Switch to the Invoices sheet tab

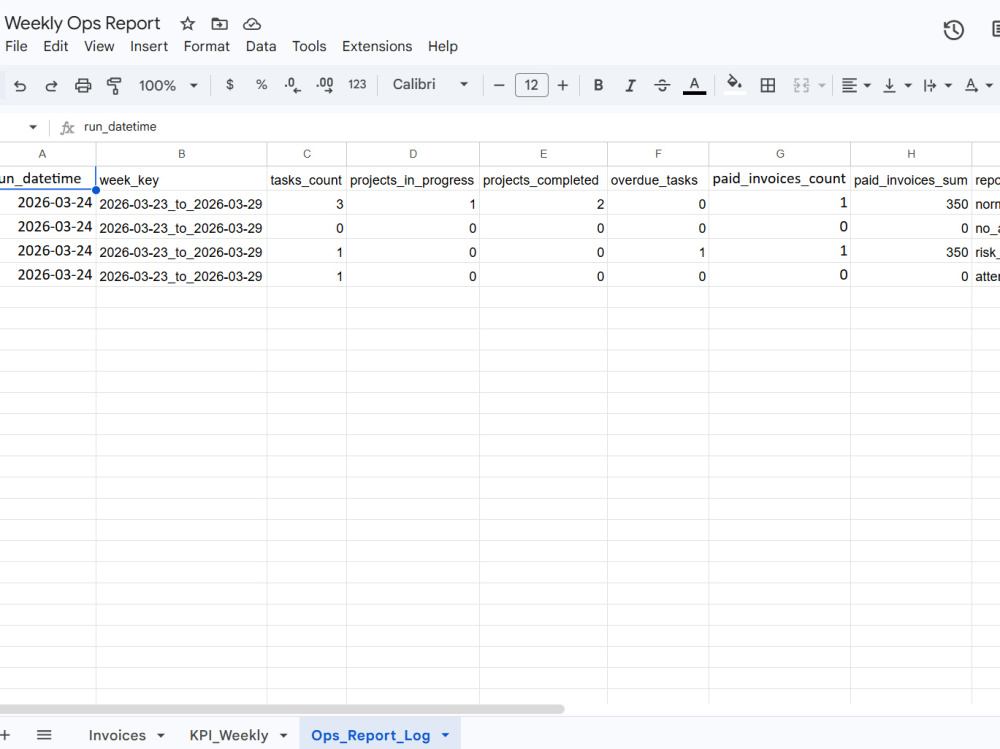pyautogui.click(x=117, y=736)
